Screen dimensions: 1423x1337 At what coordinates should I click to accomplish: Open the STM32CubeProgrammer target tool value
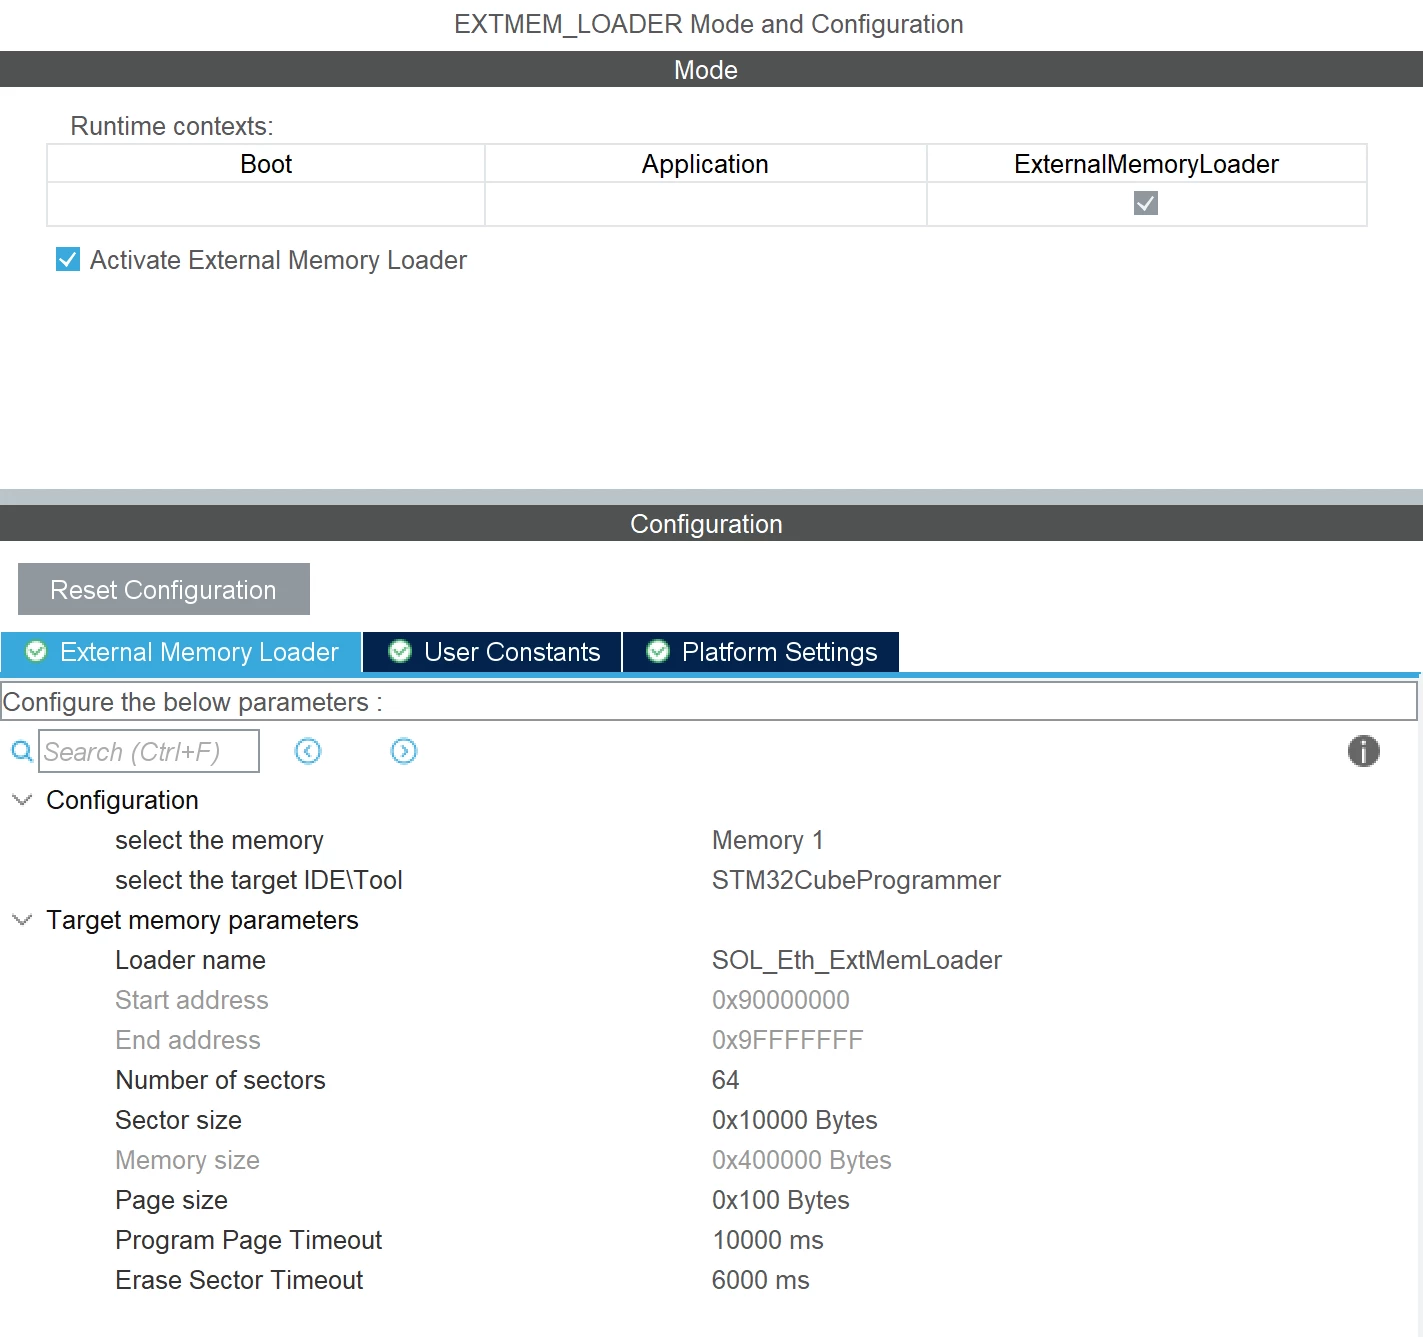click(x=856, y=880)
